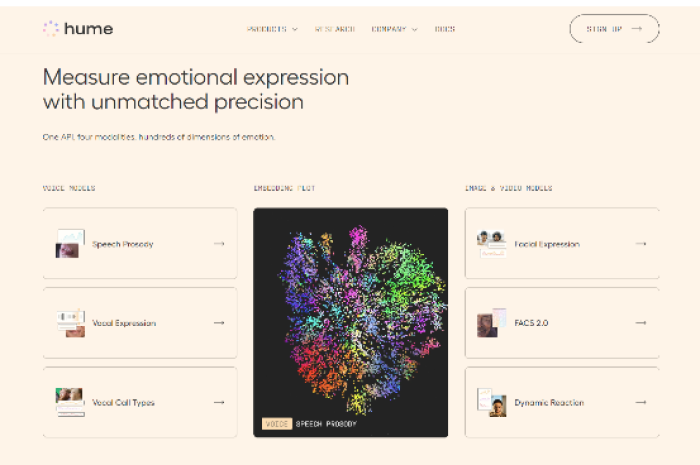Click the arrow on Speech Prosody card
The height and width of the screenshot is (465, 700).
[219, 244]
